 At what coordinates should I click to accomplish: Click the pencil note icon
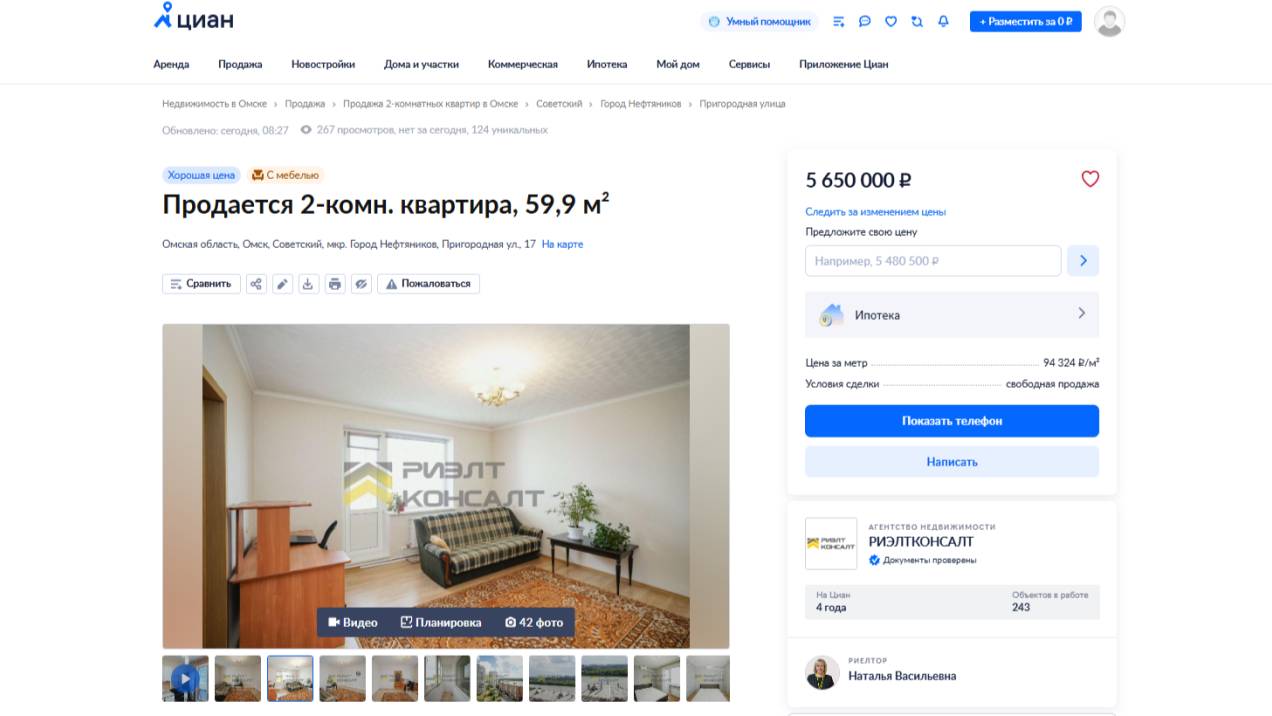tap(283, 284)
